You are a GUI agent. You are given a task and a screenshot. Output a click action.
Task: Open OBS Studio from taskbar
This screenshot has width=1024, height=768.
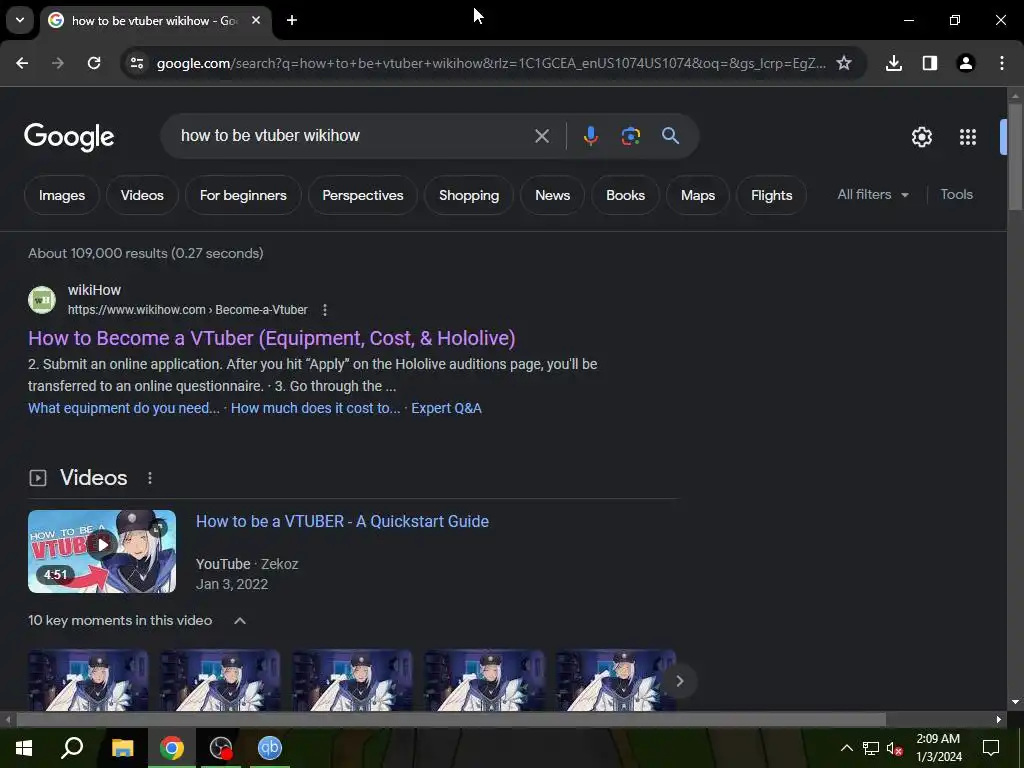pyautogui.click(x=221, y=748)
